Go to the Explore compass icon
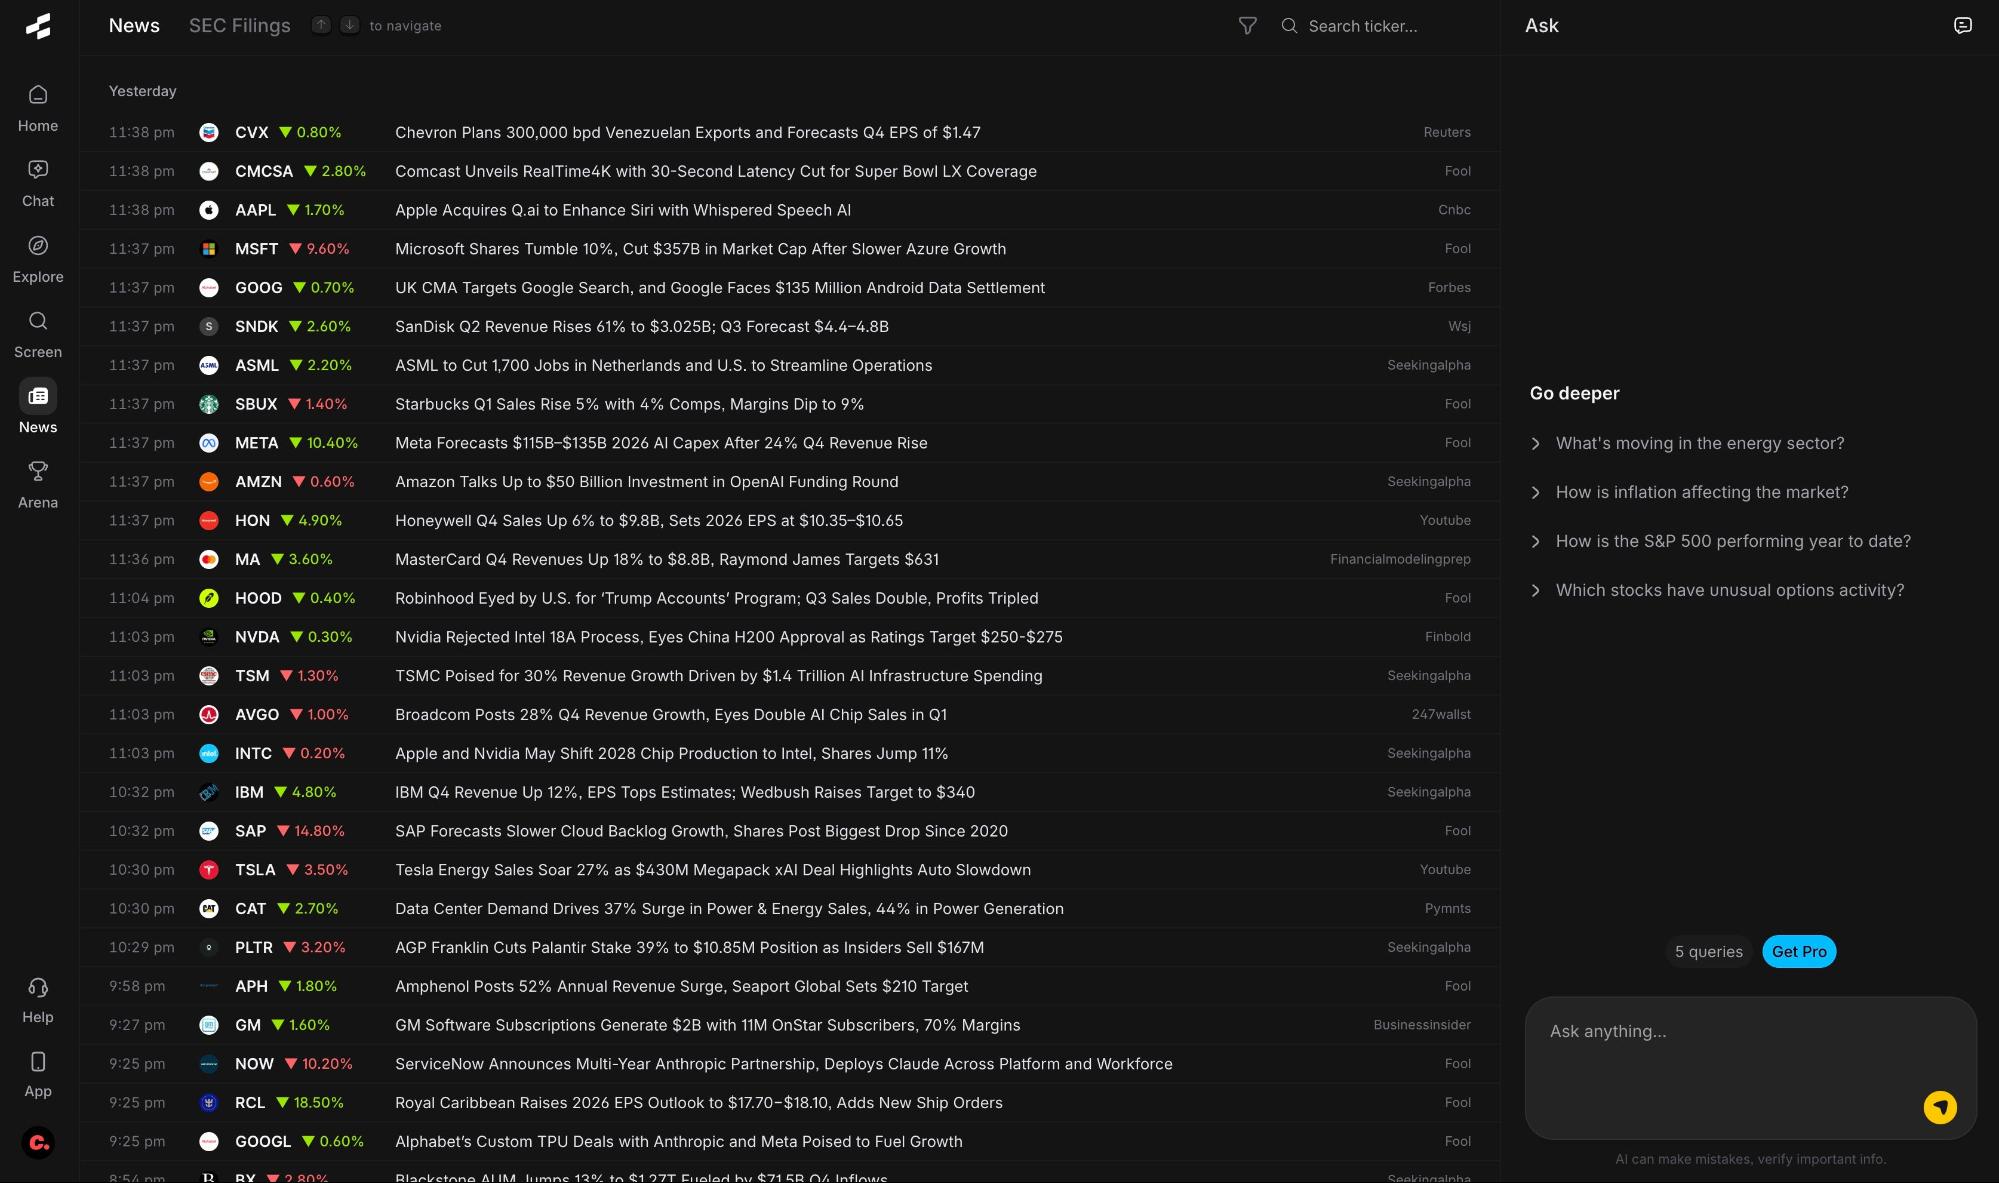The width and height of the screenshot is (1999, 1183). [38, 246]
